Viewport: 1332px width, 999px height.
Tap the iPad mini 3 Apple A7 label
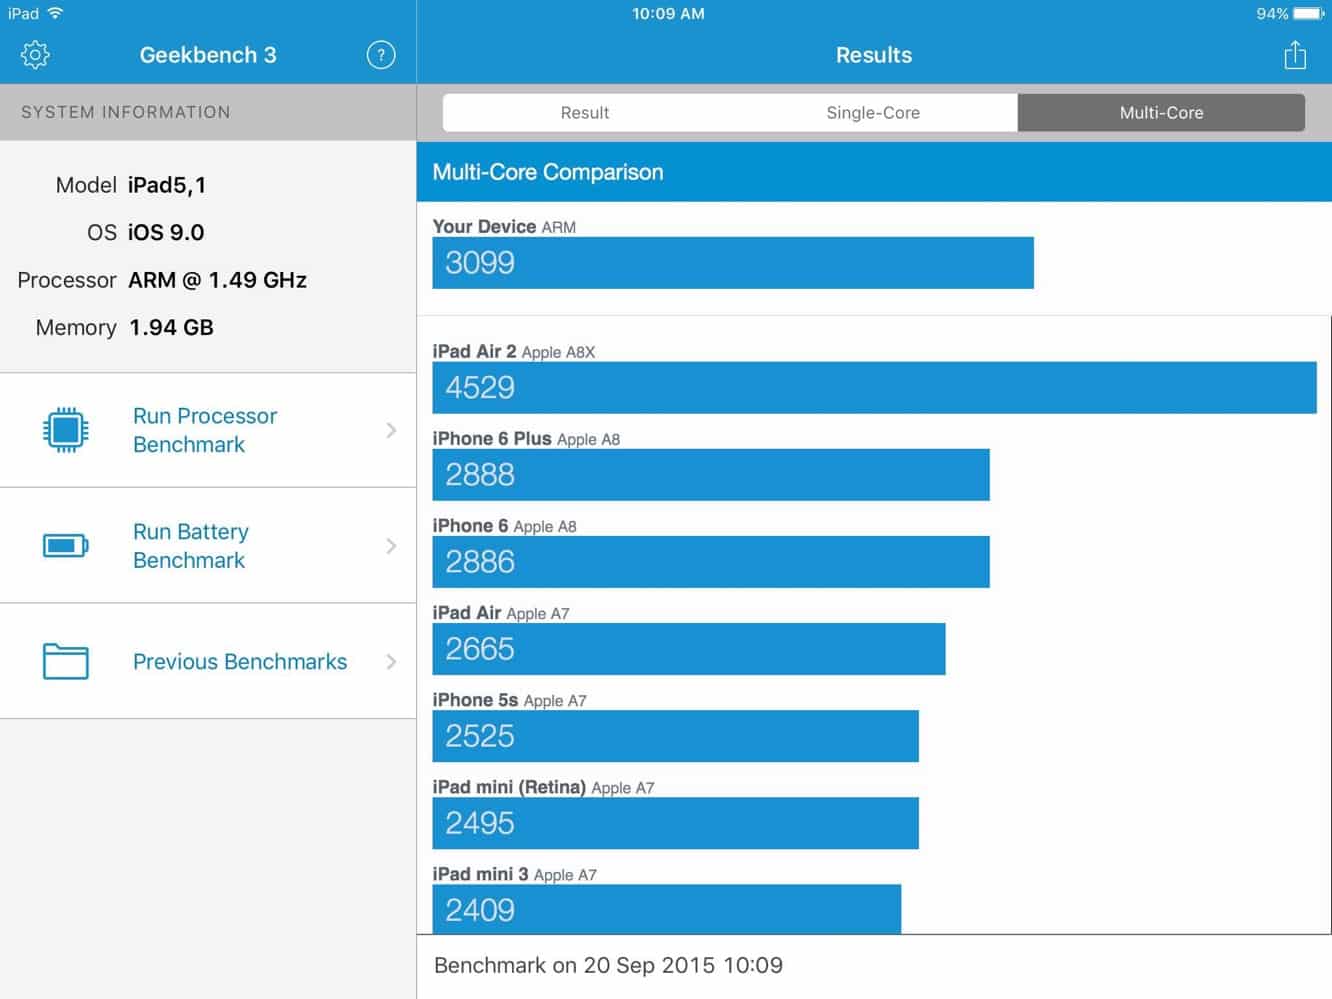point(514,874)
